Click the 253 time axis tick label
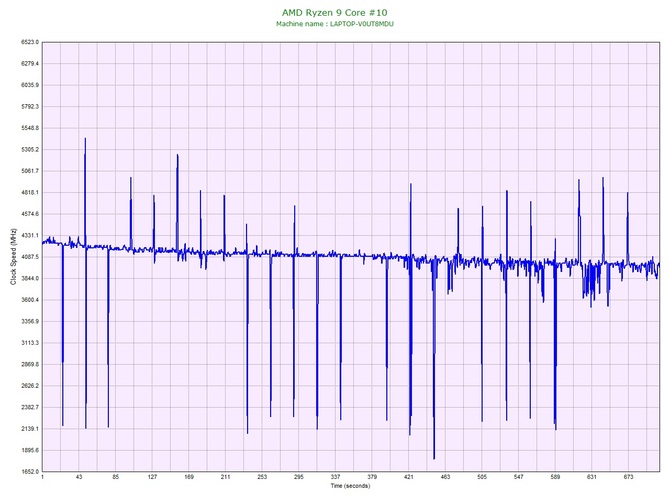670x503 pixels. pyautogui.click(x=262, y=477)
